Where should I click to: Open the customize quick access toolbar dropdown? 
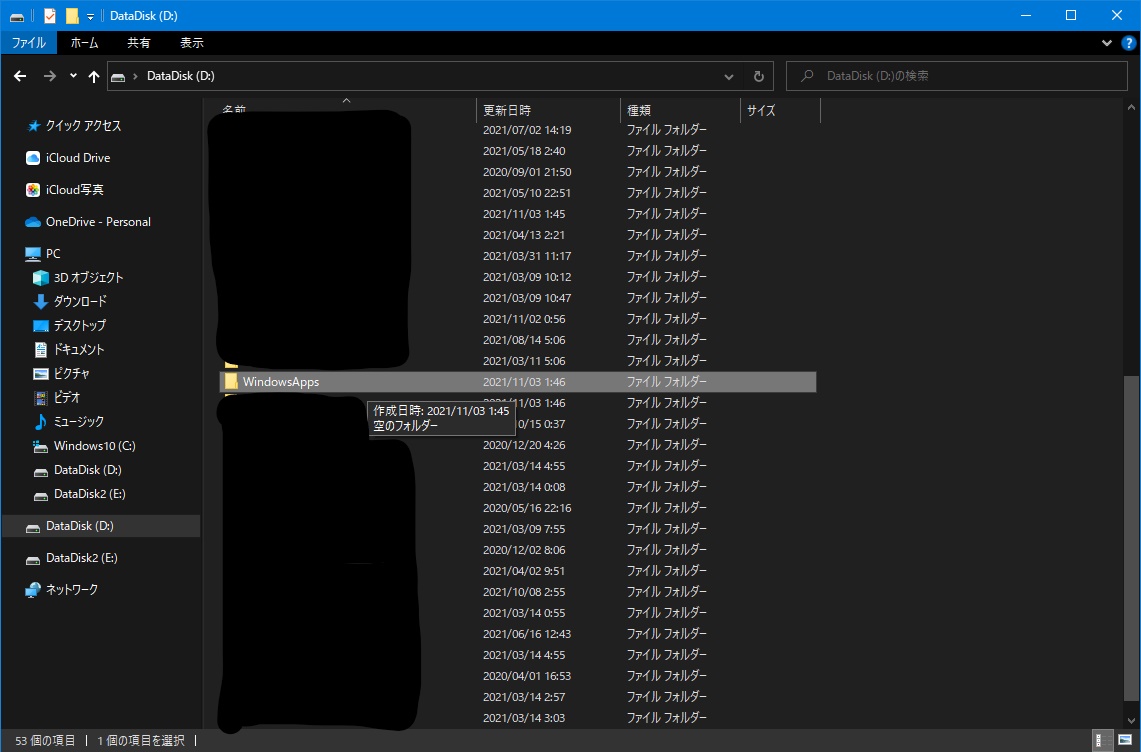click(90, 16)
